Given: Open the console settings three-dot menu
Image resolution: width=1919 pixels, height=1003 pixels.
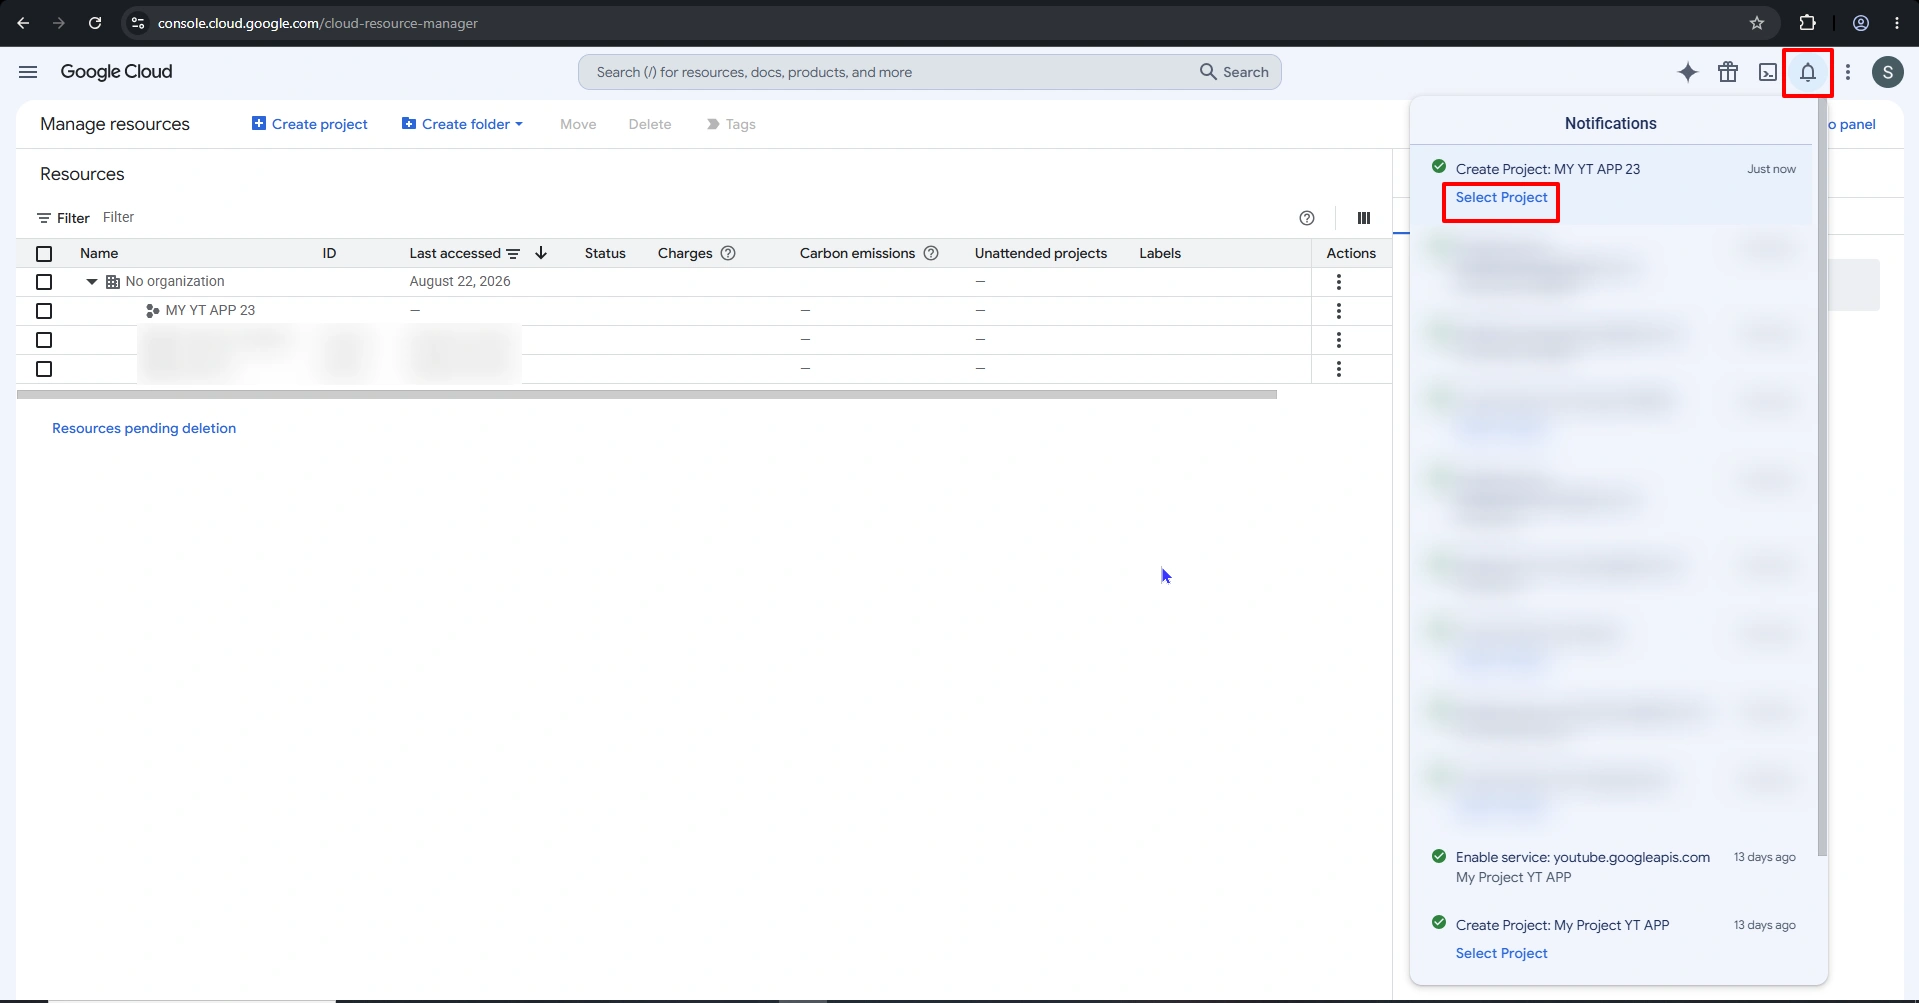Looking at the screenshot, I should pos(1848,72).
